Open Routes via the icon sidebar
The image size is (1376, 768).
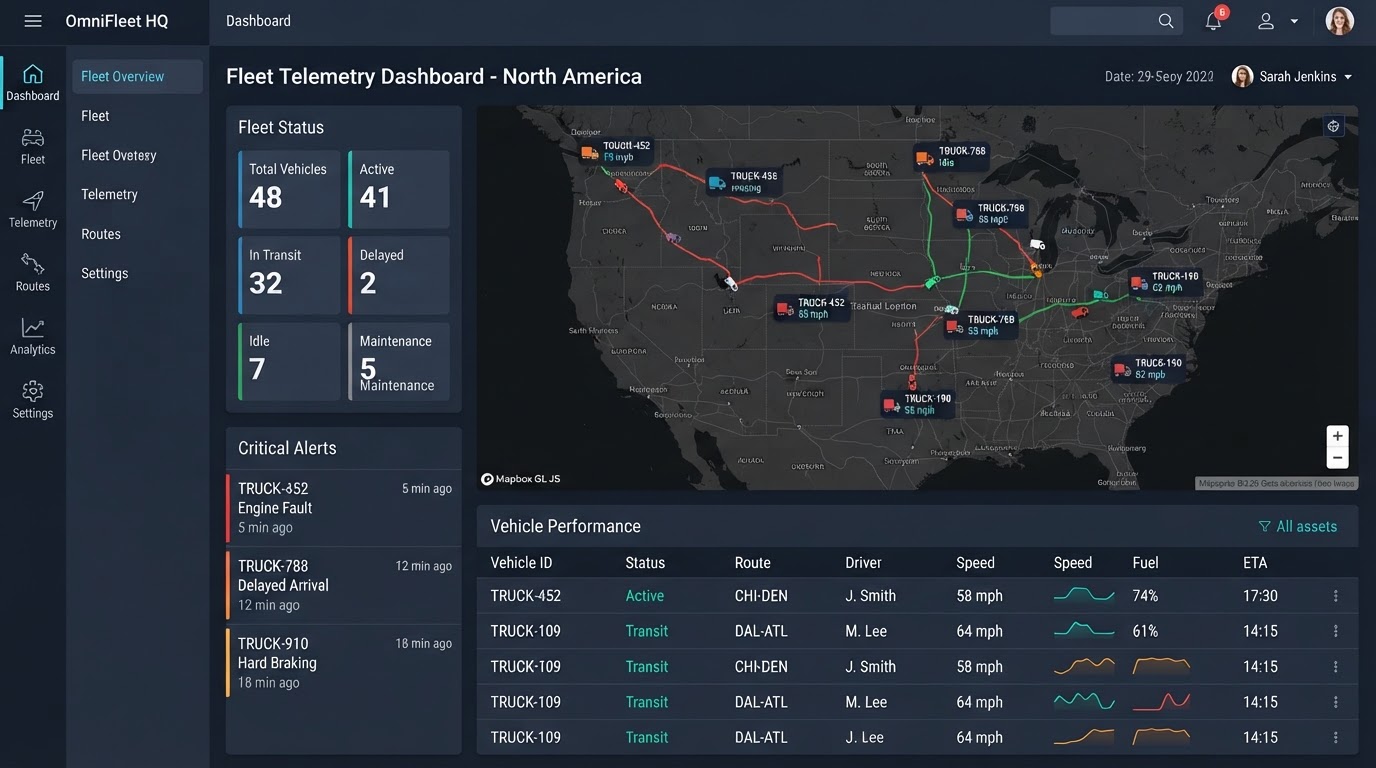[33, 273]
